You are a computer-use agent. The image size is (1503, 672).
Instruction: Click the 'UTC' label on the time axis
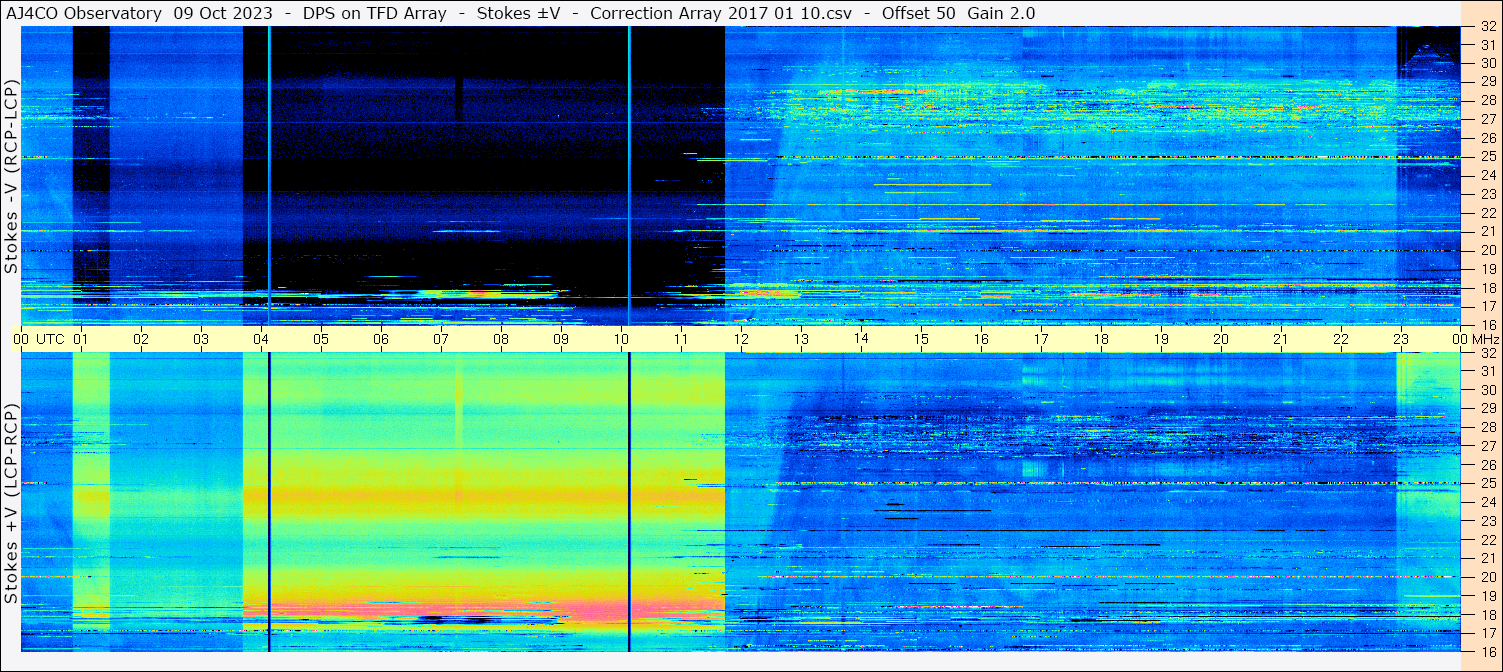click(x=50, y=339)
